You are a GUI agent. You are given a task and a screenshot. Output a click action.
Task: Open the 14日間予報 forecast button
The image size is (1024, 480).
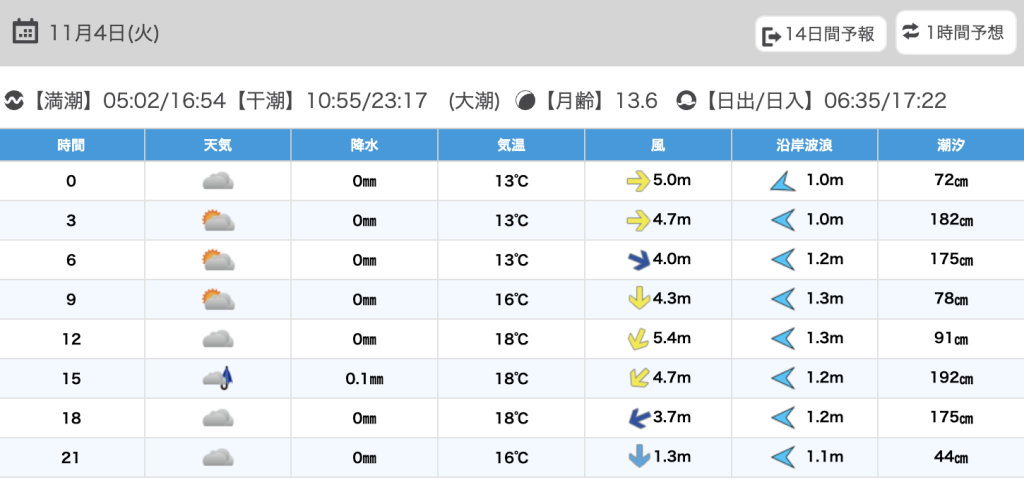(x=819, y=34)
